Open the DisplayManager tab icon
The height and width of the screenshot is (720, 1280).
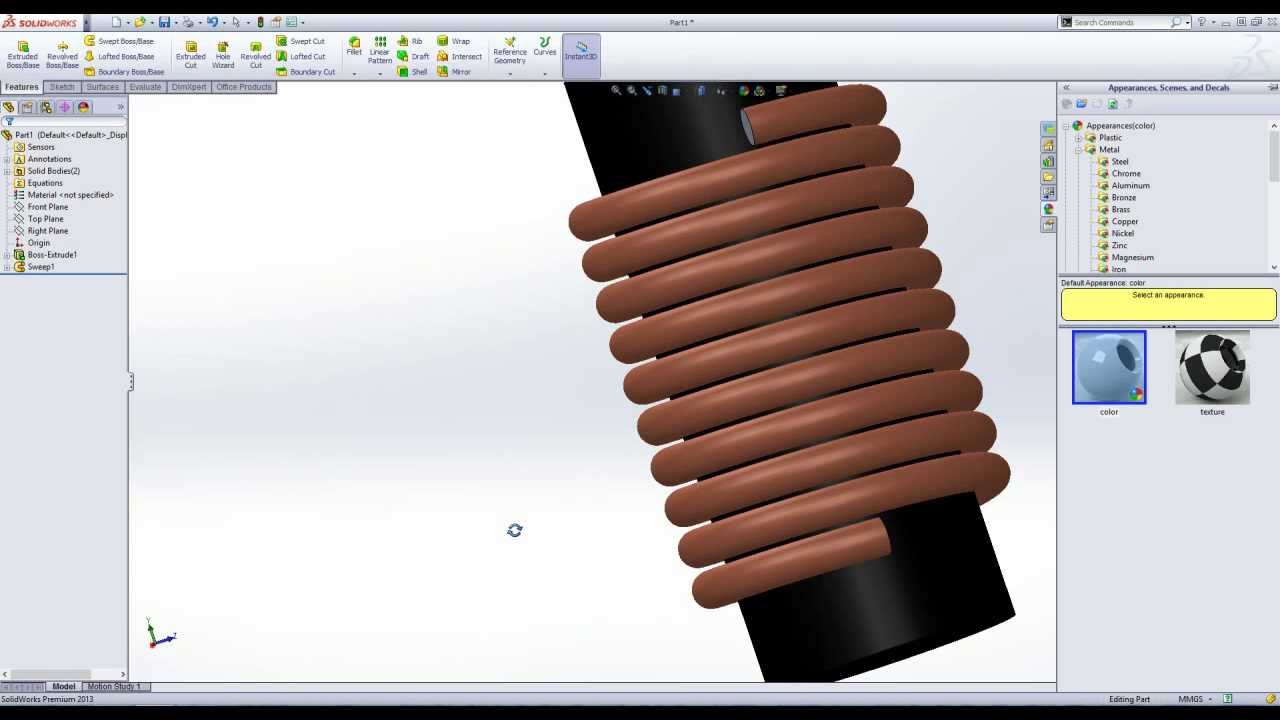coord(83,107)
